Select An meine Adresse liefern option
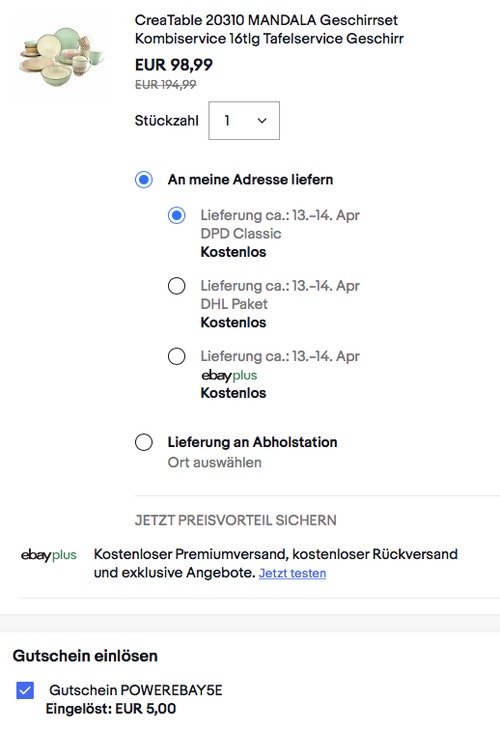 point(144,180)
